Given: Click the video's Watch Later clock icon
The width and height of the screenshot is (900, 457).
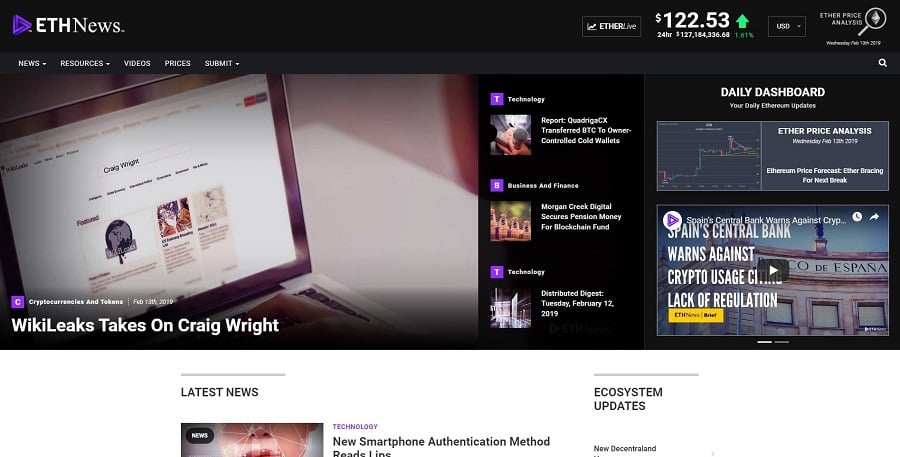Looking at the screenshot, I should (x=857, y=217).
